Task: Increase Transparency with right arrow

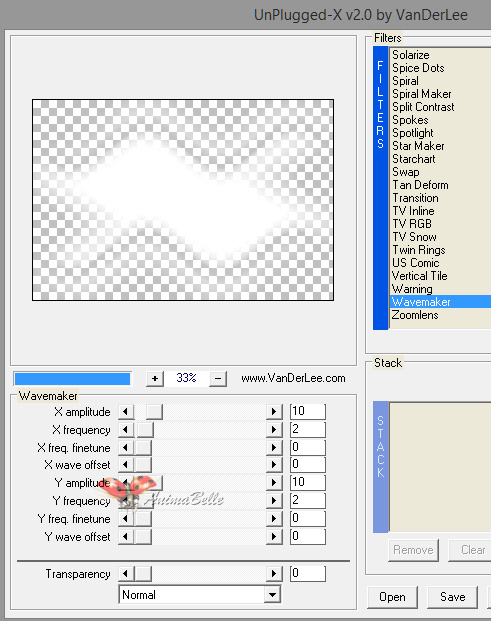Action: coord(274,573)
